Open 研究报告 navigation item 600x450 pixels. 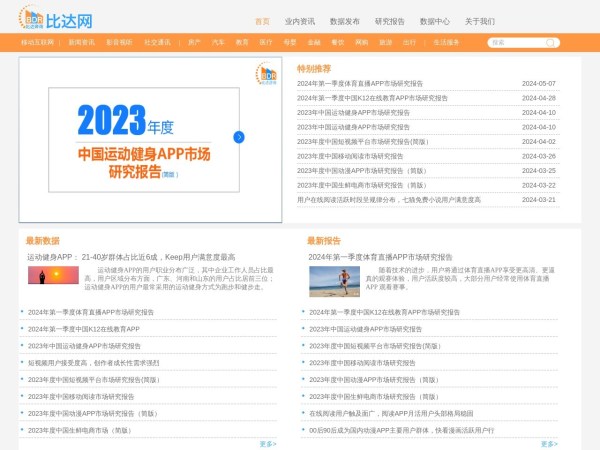tap(390, 21)
